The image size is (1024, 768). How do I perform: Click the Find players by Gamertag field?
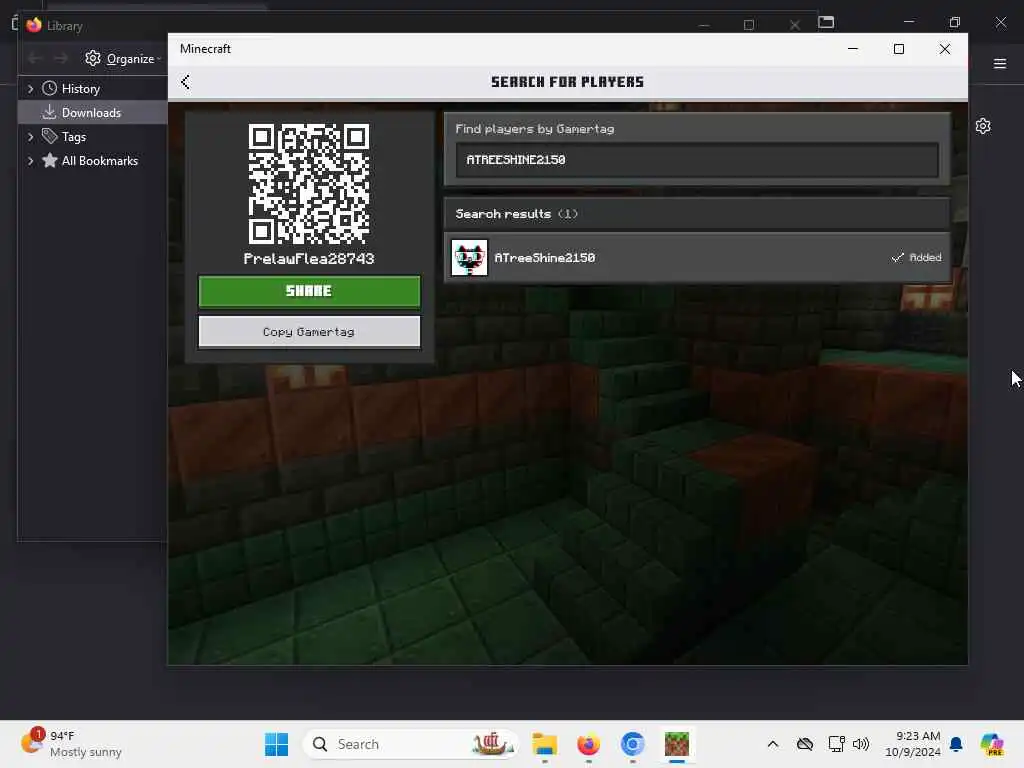tap(697, 160)
